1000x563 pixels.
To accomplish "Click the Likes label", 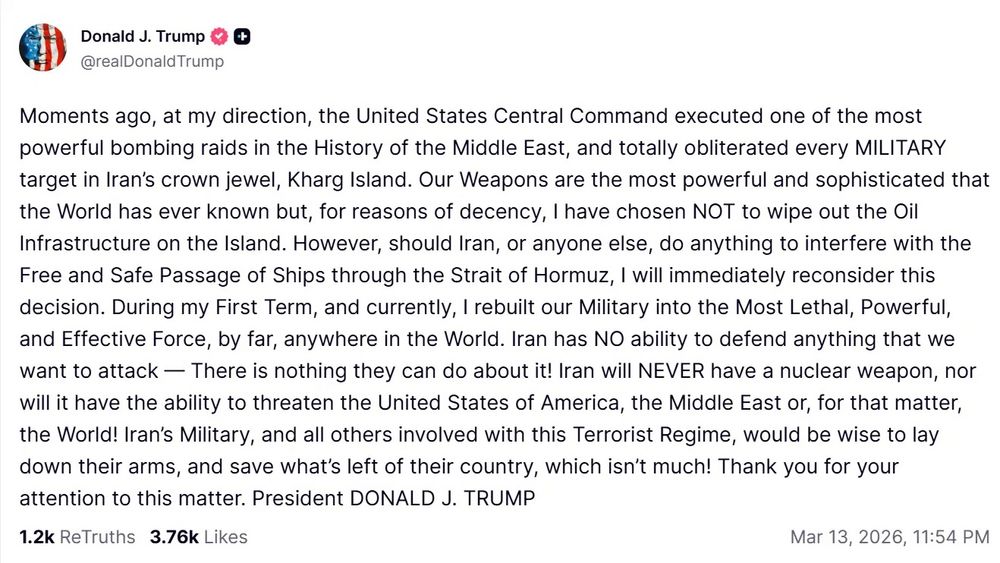I will (x=225, y=537).
